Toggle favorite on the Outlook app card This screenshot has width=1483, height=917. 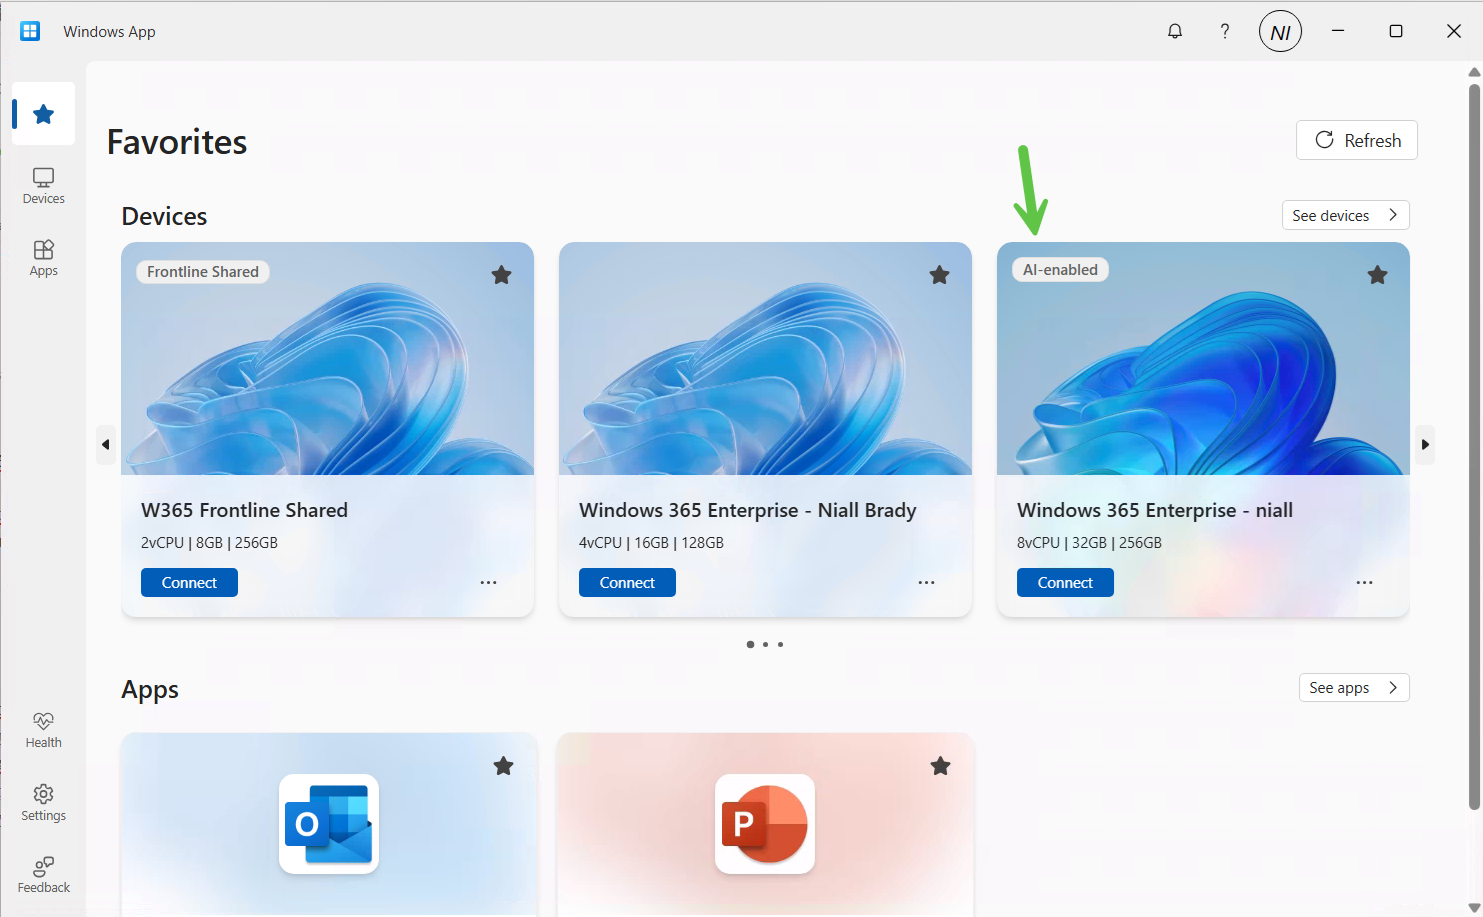coord(503,765)
